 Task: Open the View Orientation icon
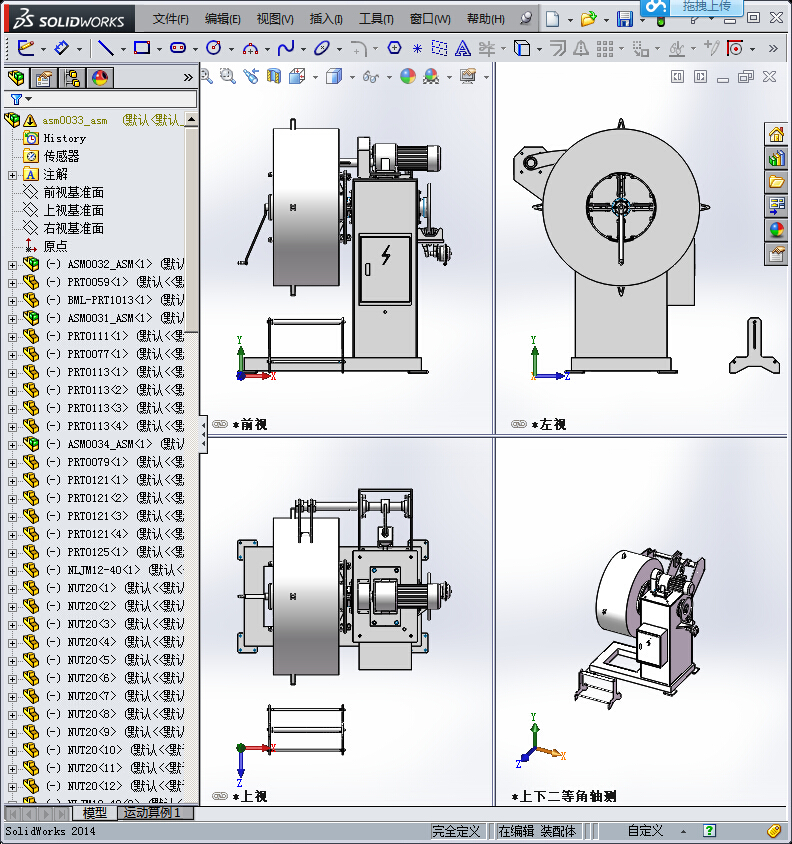pyautogui.click(x=297, y=76)
